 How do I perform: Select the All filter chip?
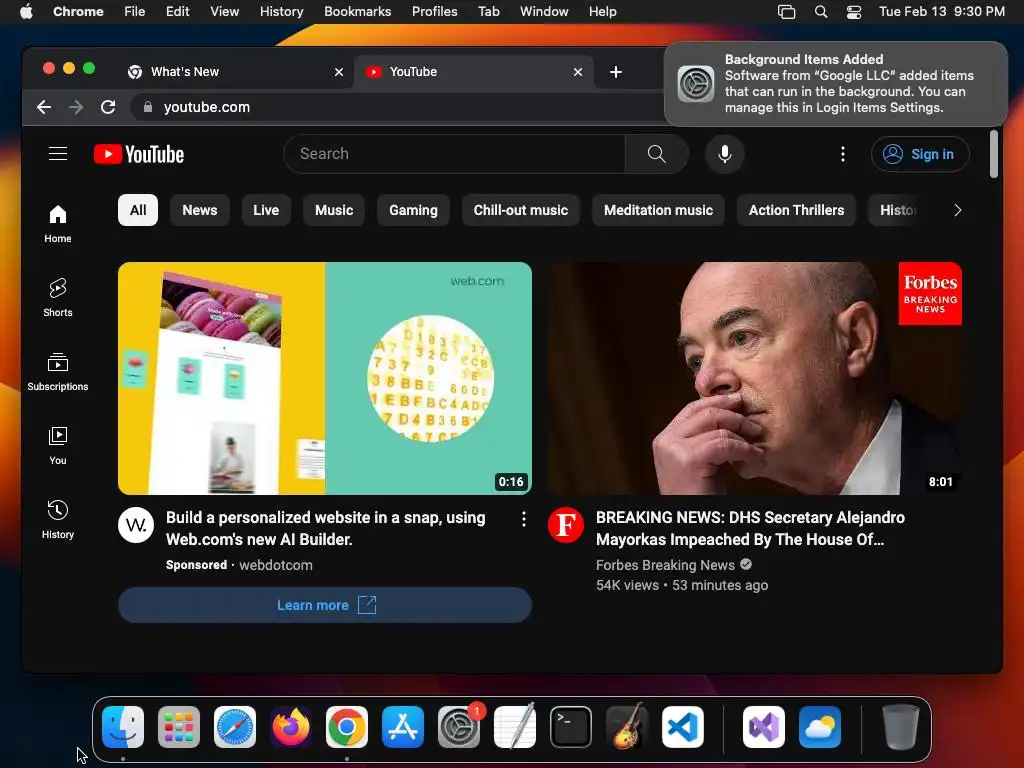(x=138, y=210)
